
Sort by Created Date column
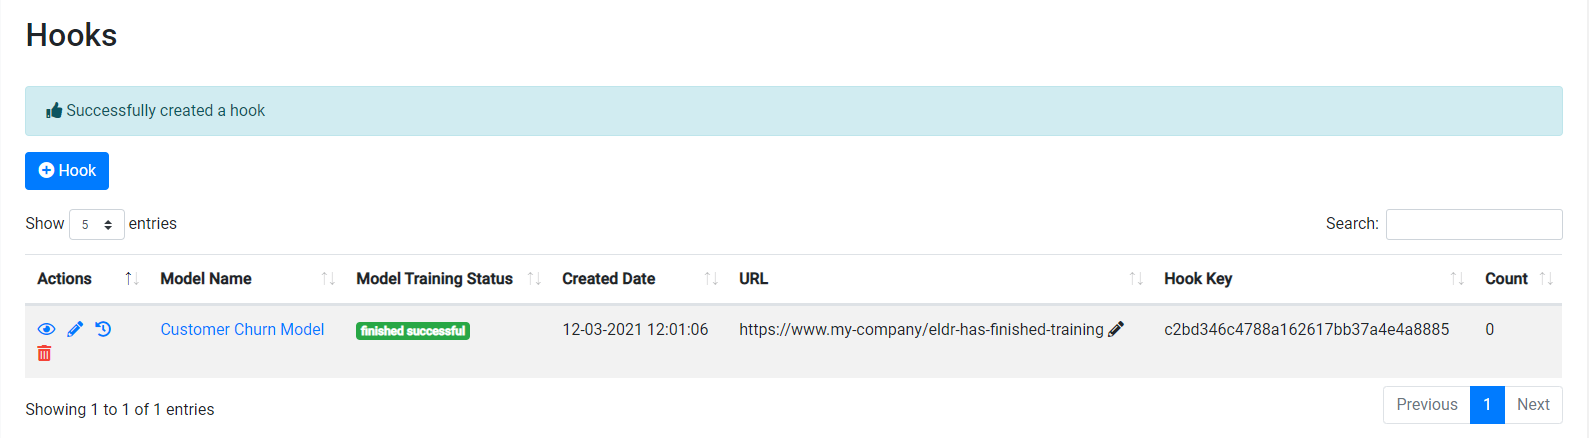tap(711, 279)
